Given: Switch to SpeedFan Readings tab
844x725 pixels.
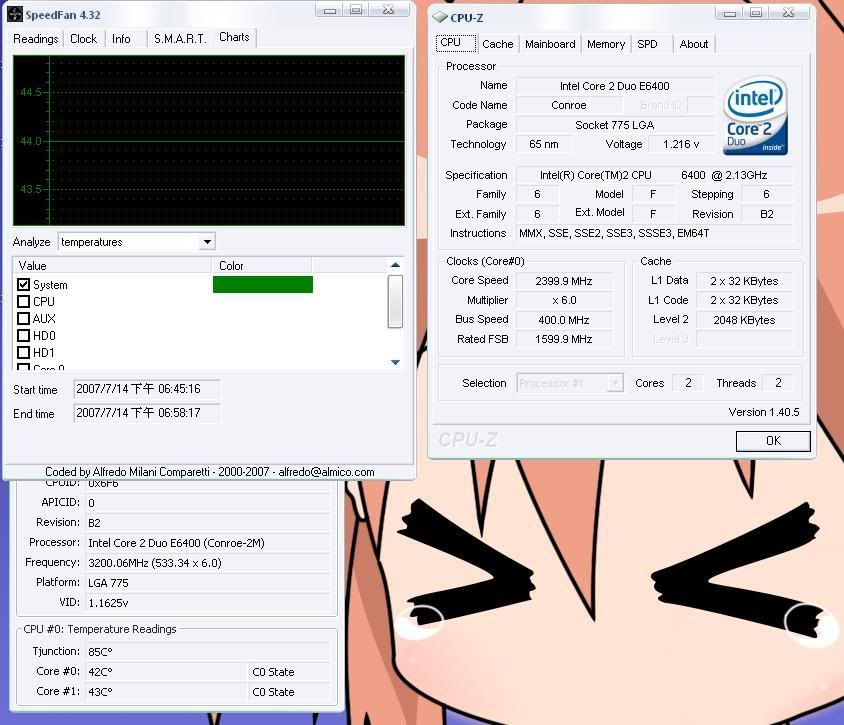Looking at the screenshot, I should [x=36, y=39].
